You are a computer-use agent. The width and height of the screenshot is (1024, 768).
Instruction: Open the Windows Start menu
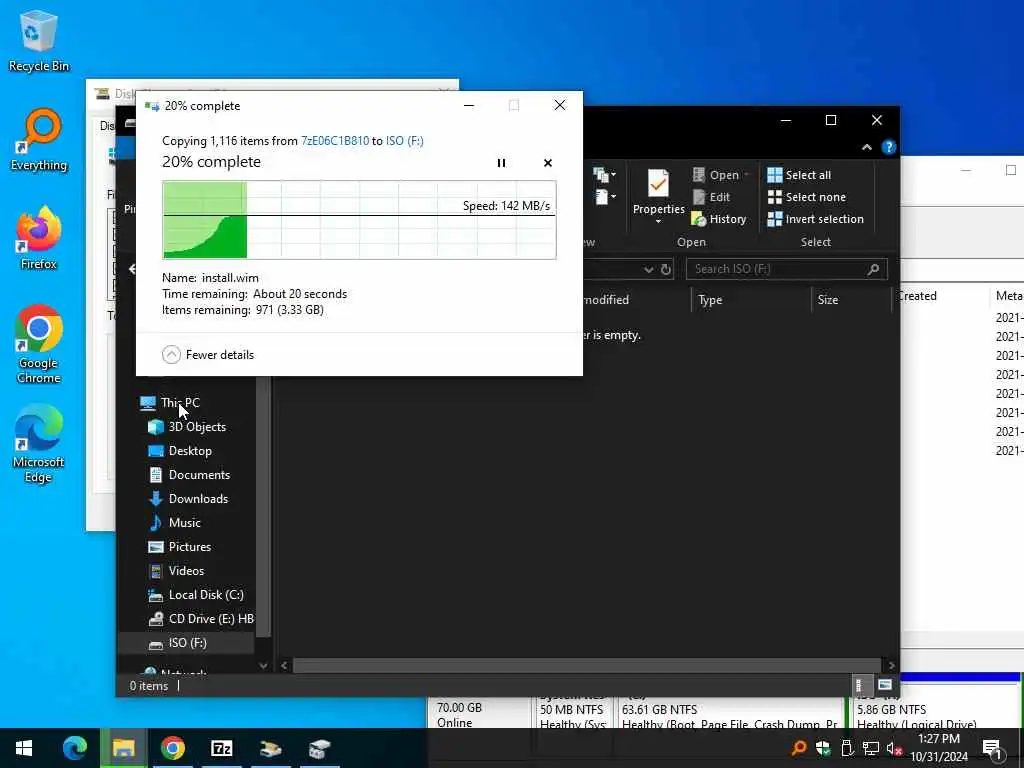coord(24,748)
